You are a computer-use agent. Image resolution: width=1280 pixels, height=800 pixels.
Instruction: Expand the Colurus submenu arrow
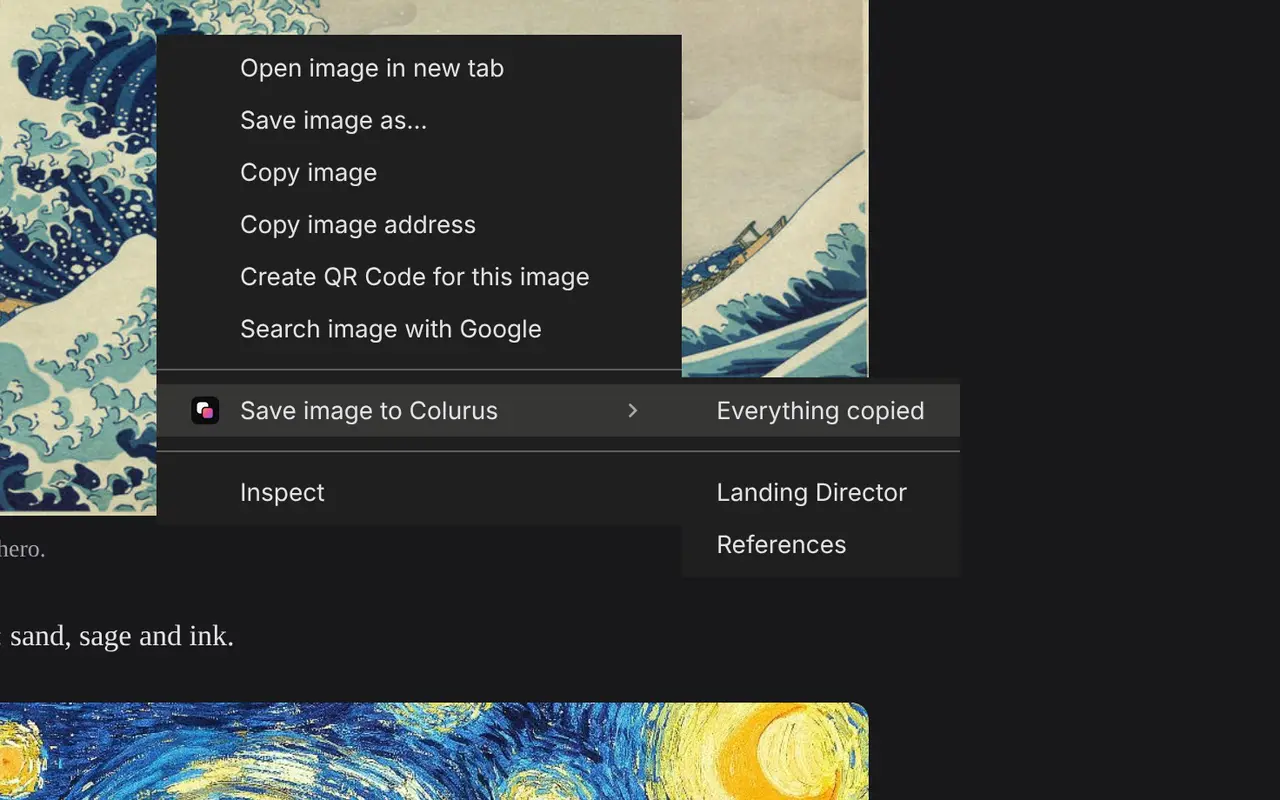pyautogui.click(x=632, y=410)
